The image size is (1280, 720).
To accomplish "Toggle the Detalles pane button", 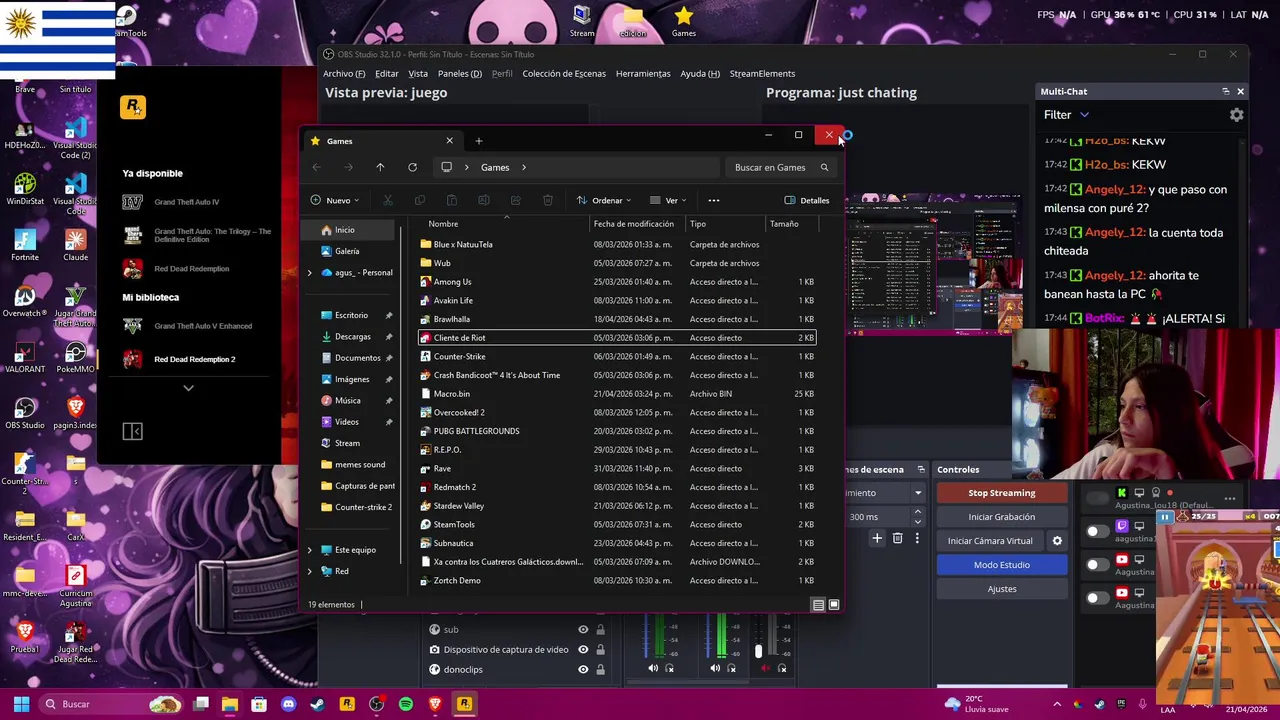I will click(x=807, y=200).
